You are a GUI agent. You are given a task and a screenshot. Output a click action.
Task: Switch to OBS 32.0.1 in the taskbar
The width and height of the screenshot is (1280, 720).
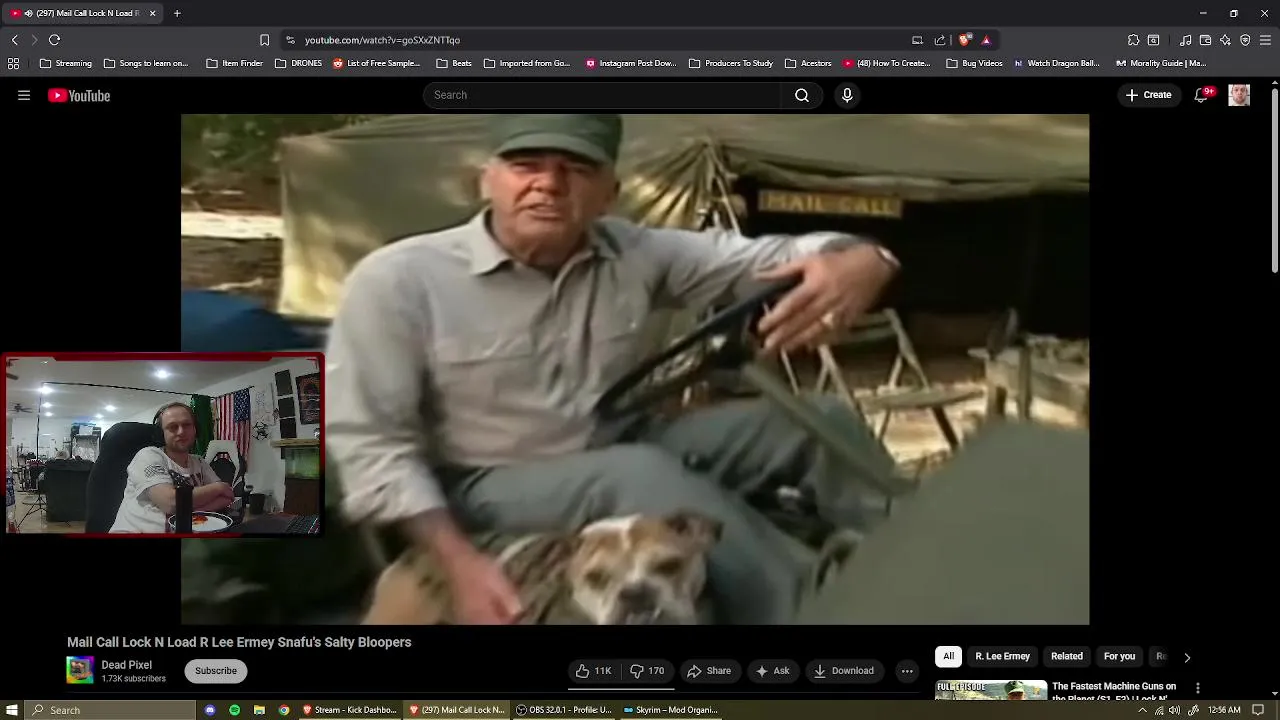click(563, 710)
